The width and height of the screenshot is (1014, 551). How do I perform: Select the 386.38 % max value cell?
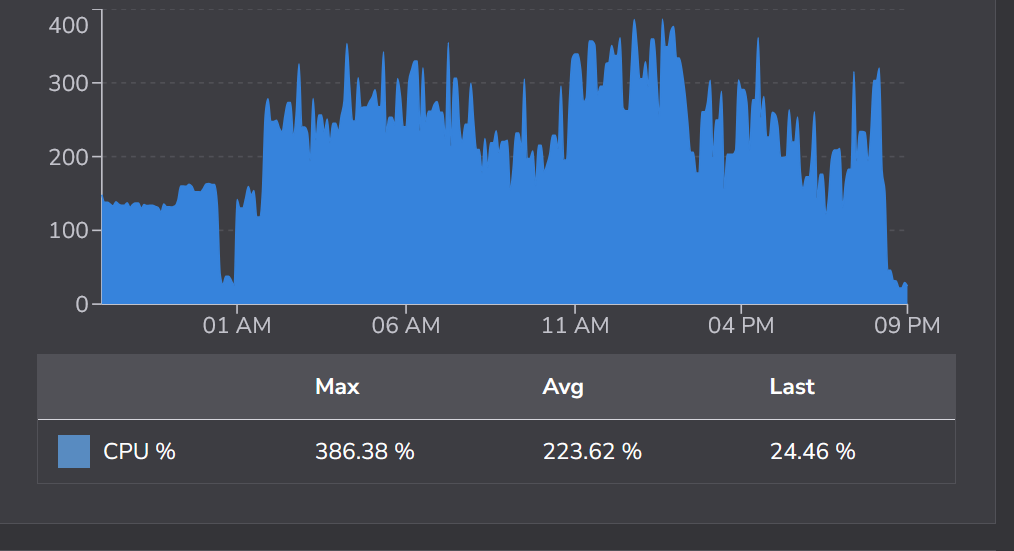364,451
